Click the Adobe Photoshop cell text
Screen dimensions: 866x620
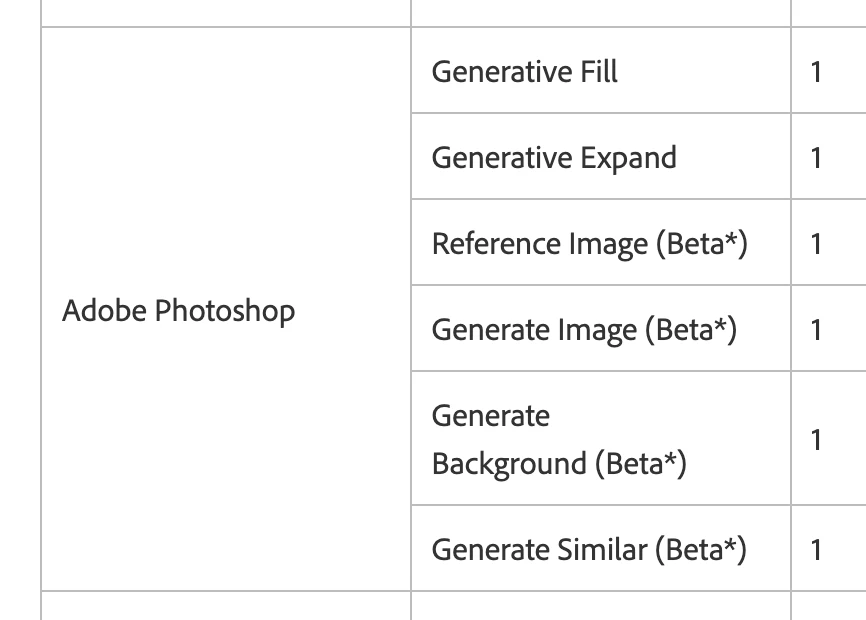tap(178, 311)
